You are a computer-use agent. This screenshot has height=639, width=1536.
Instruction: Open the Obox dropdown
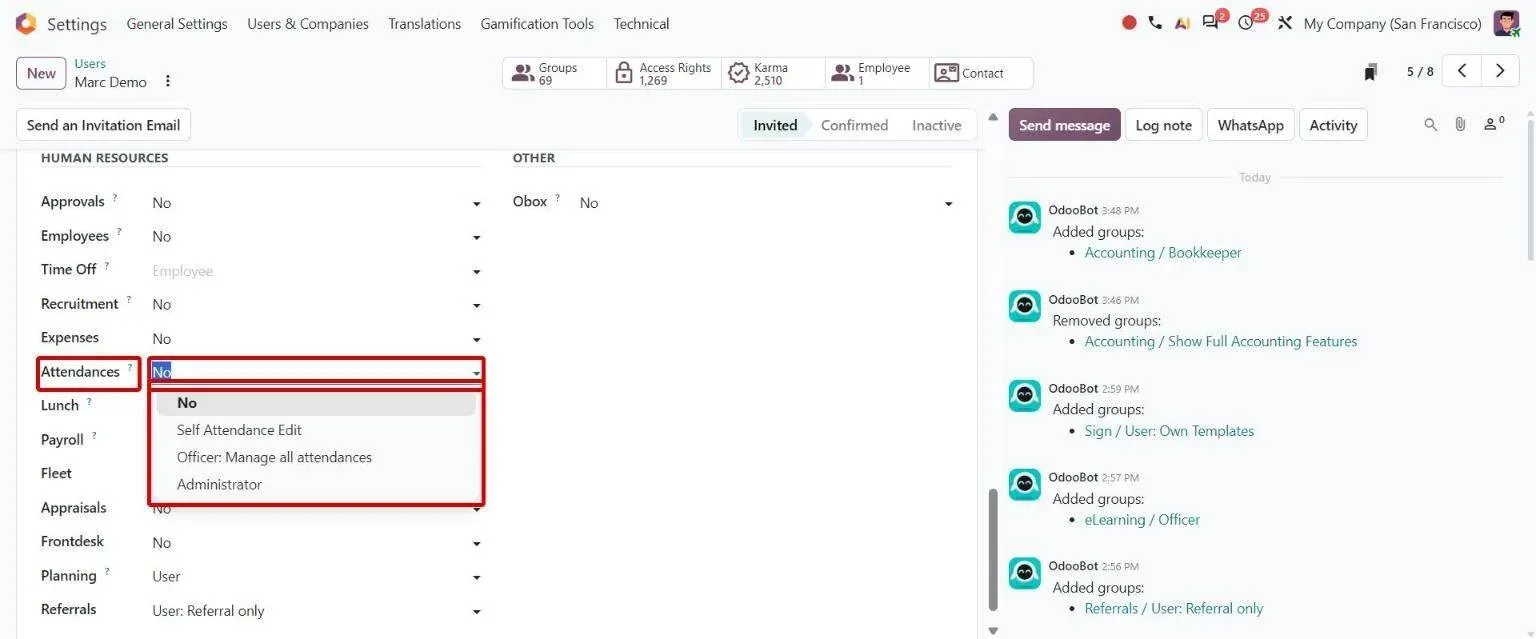tap(766, 203)
